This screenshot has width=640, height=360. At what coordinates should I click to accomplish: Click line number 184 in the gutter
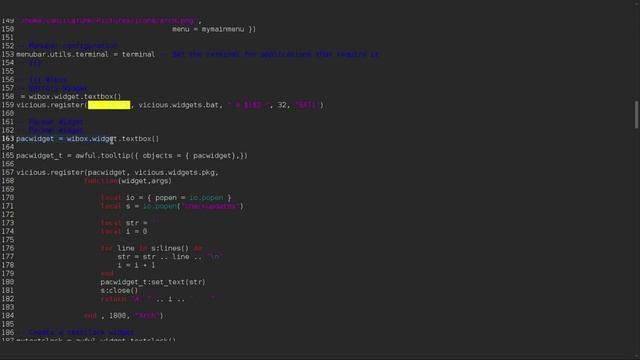8,316
